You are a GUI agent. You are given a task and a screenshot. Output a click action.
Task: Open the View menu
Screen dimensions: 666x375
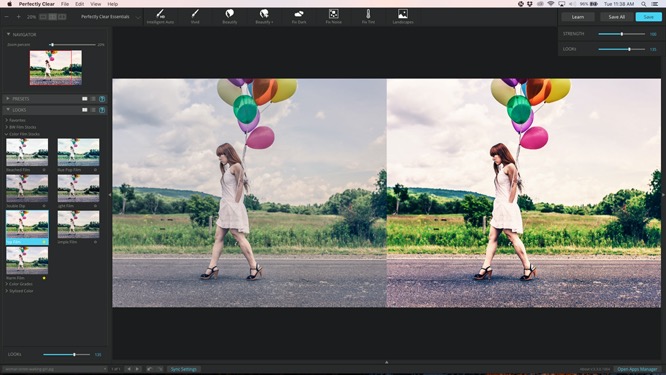96,4
